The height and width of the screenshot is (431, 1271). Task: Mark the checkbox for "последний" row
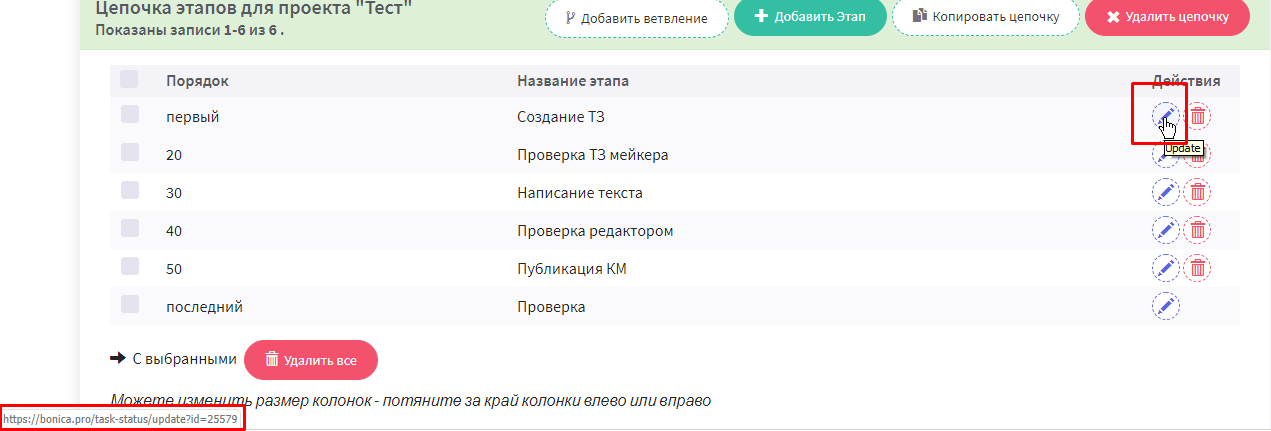coord(130,304)
